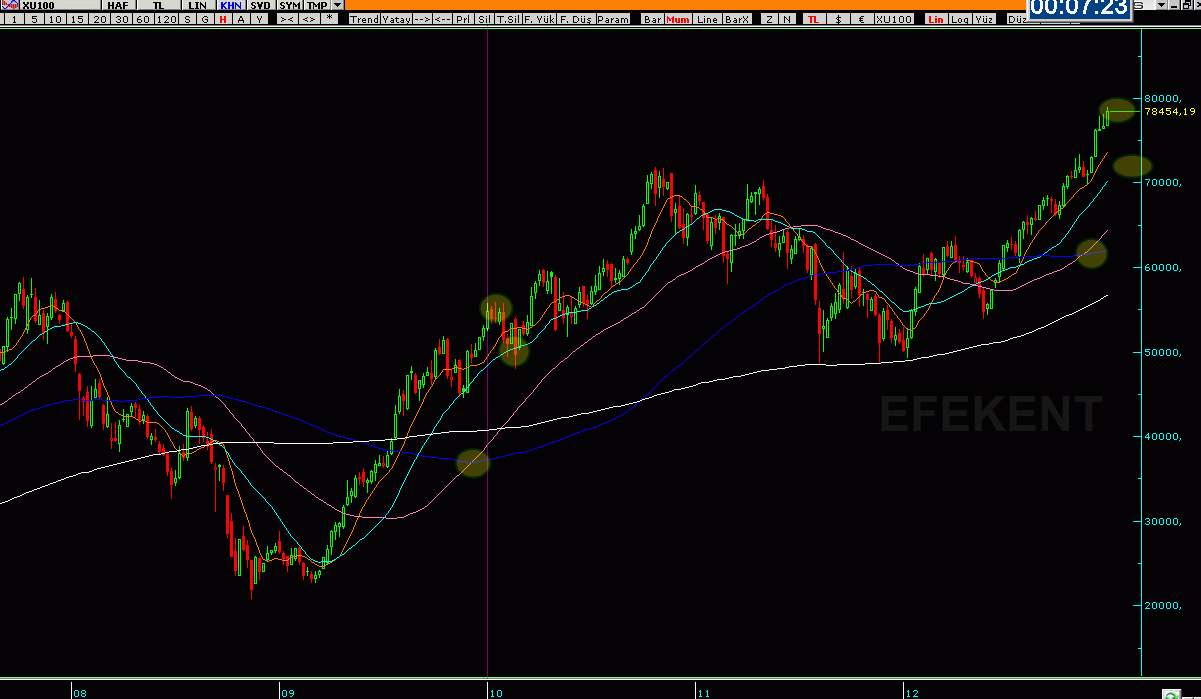Click the right arrow "-->" drawing tool

(421, 19)
